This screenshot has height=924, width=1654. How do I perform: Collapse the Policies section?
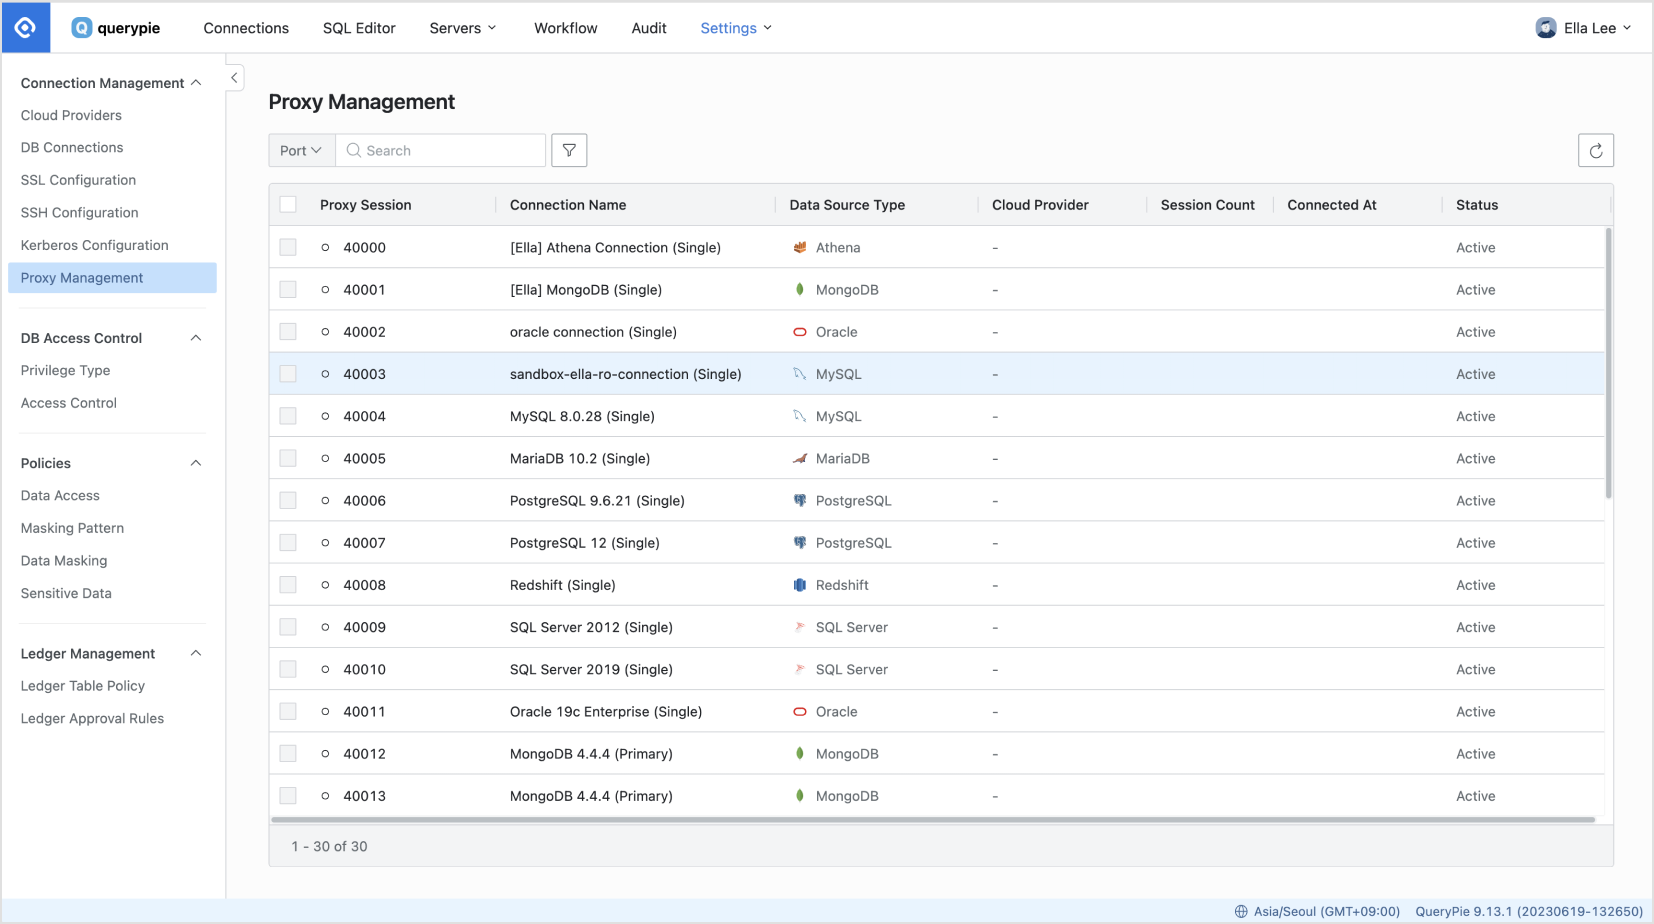pyautogui.click(x=196, y=463)
